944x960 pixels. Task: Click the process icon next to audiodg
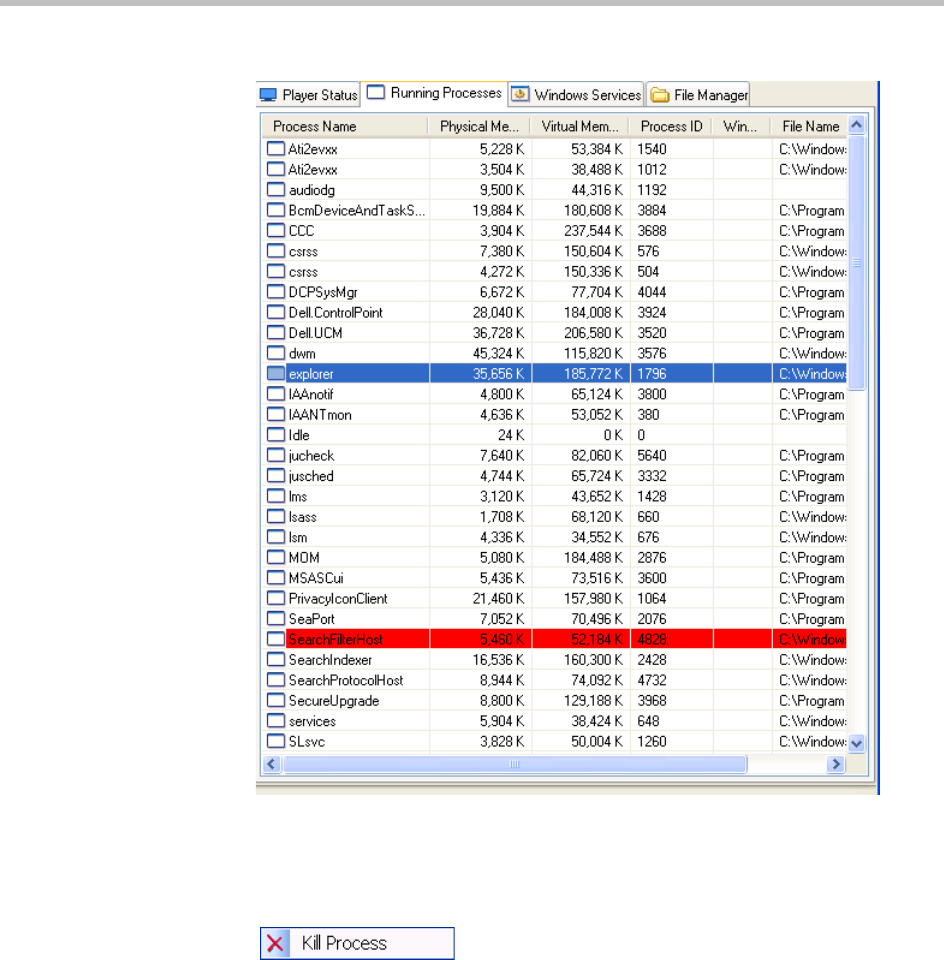[276, 190]
